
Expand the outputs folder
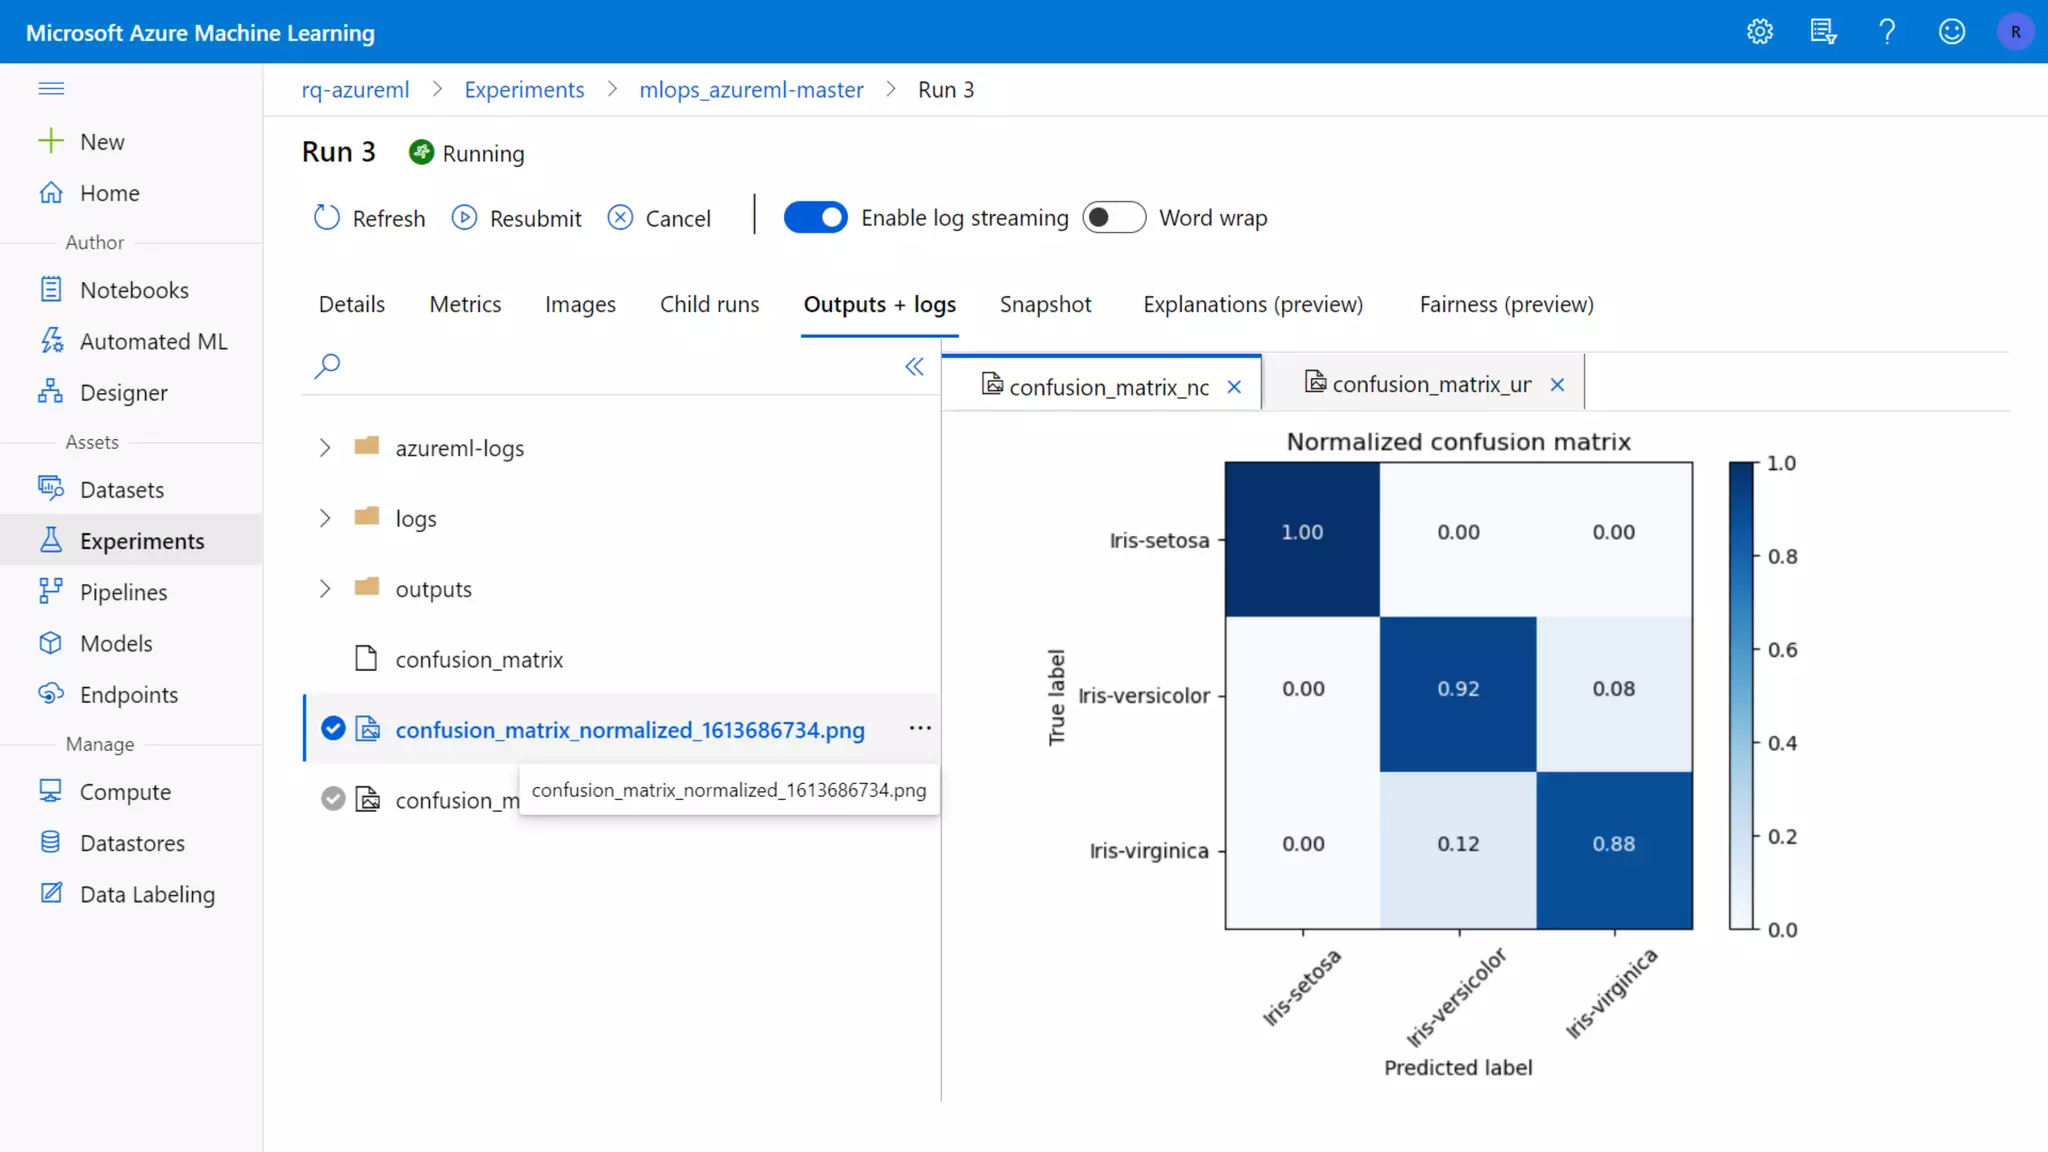(325, 589)
